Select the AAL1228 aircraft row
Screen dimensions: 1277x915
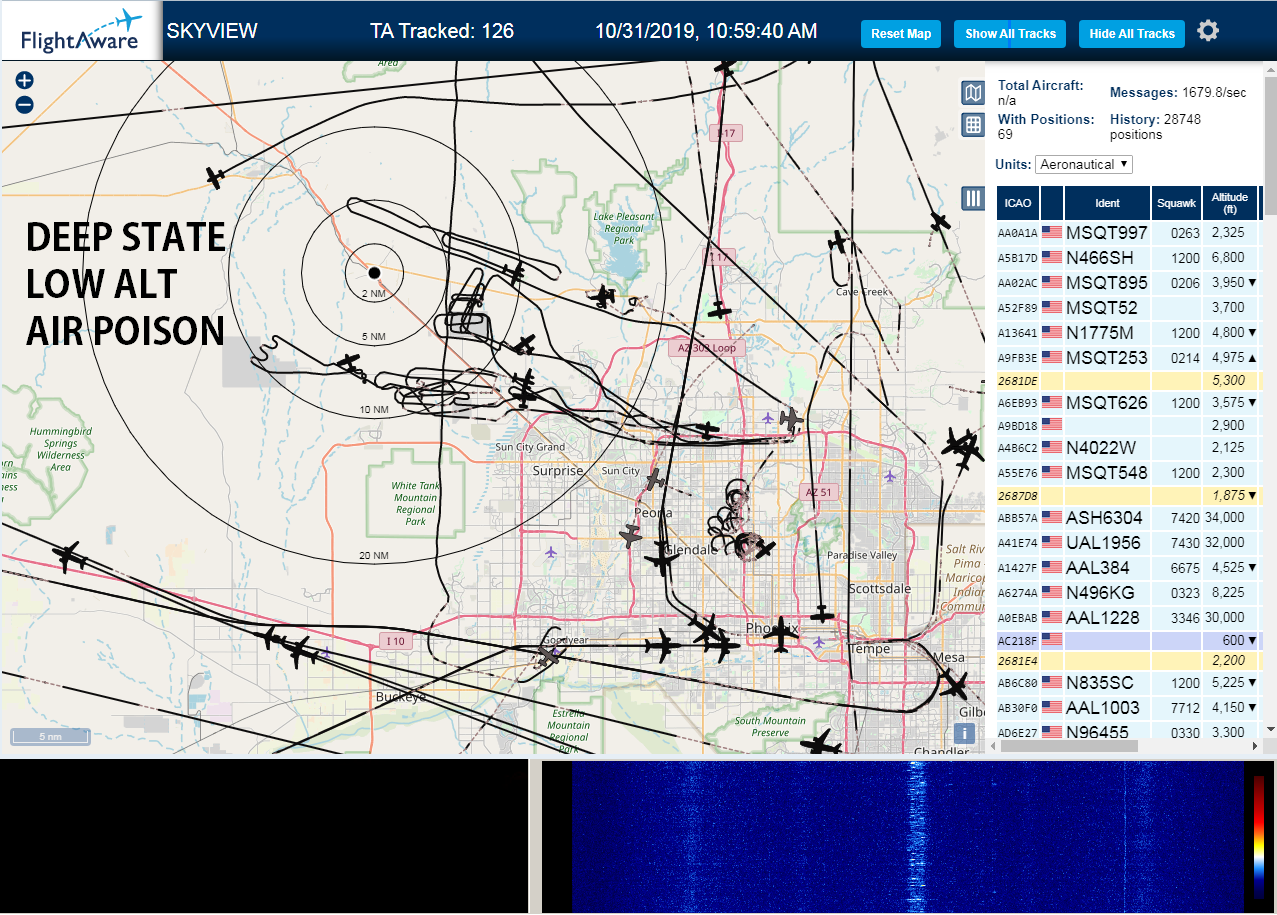(x=1128, y=617)
